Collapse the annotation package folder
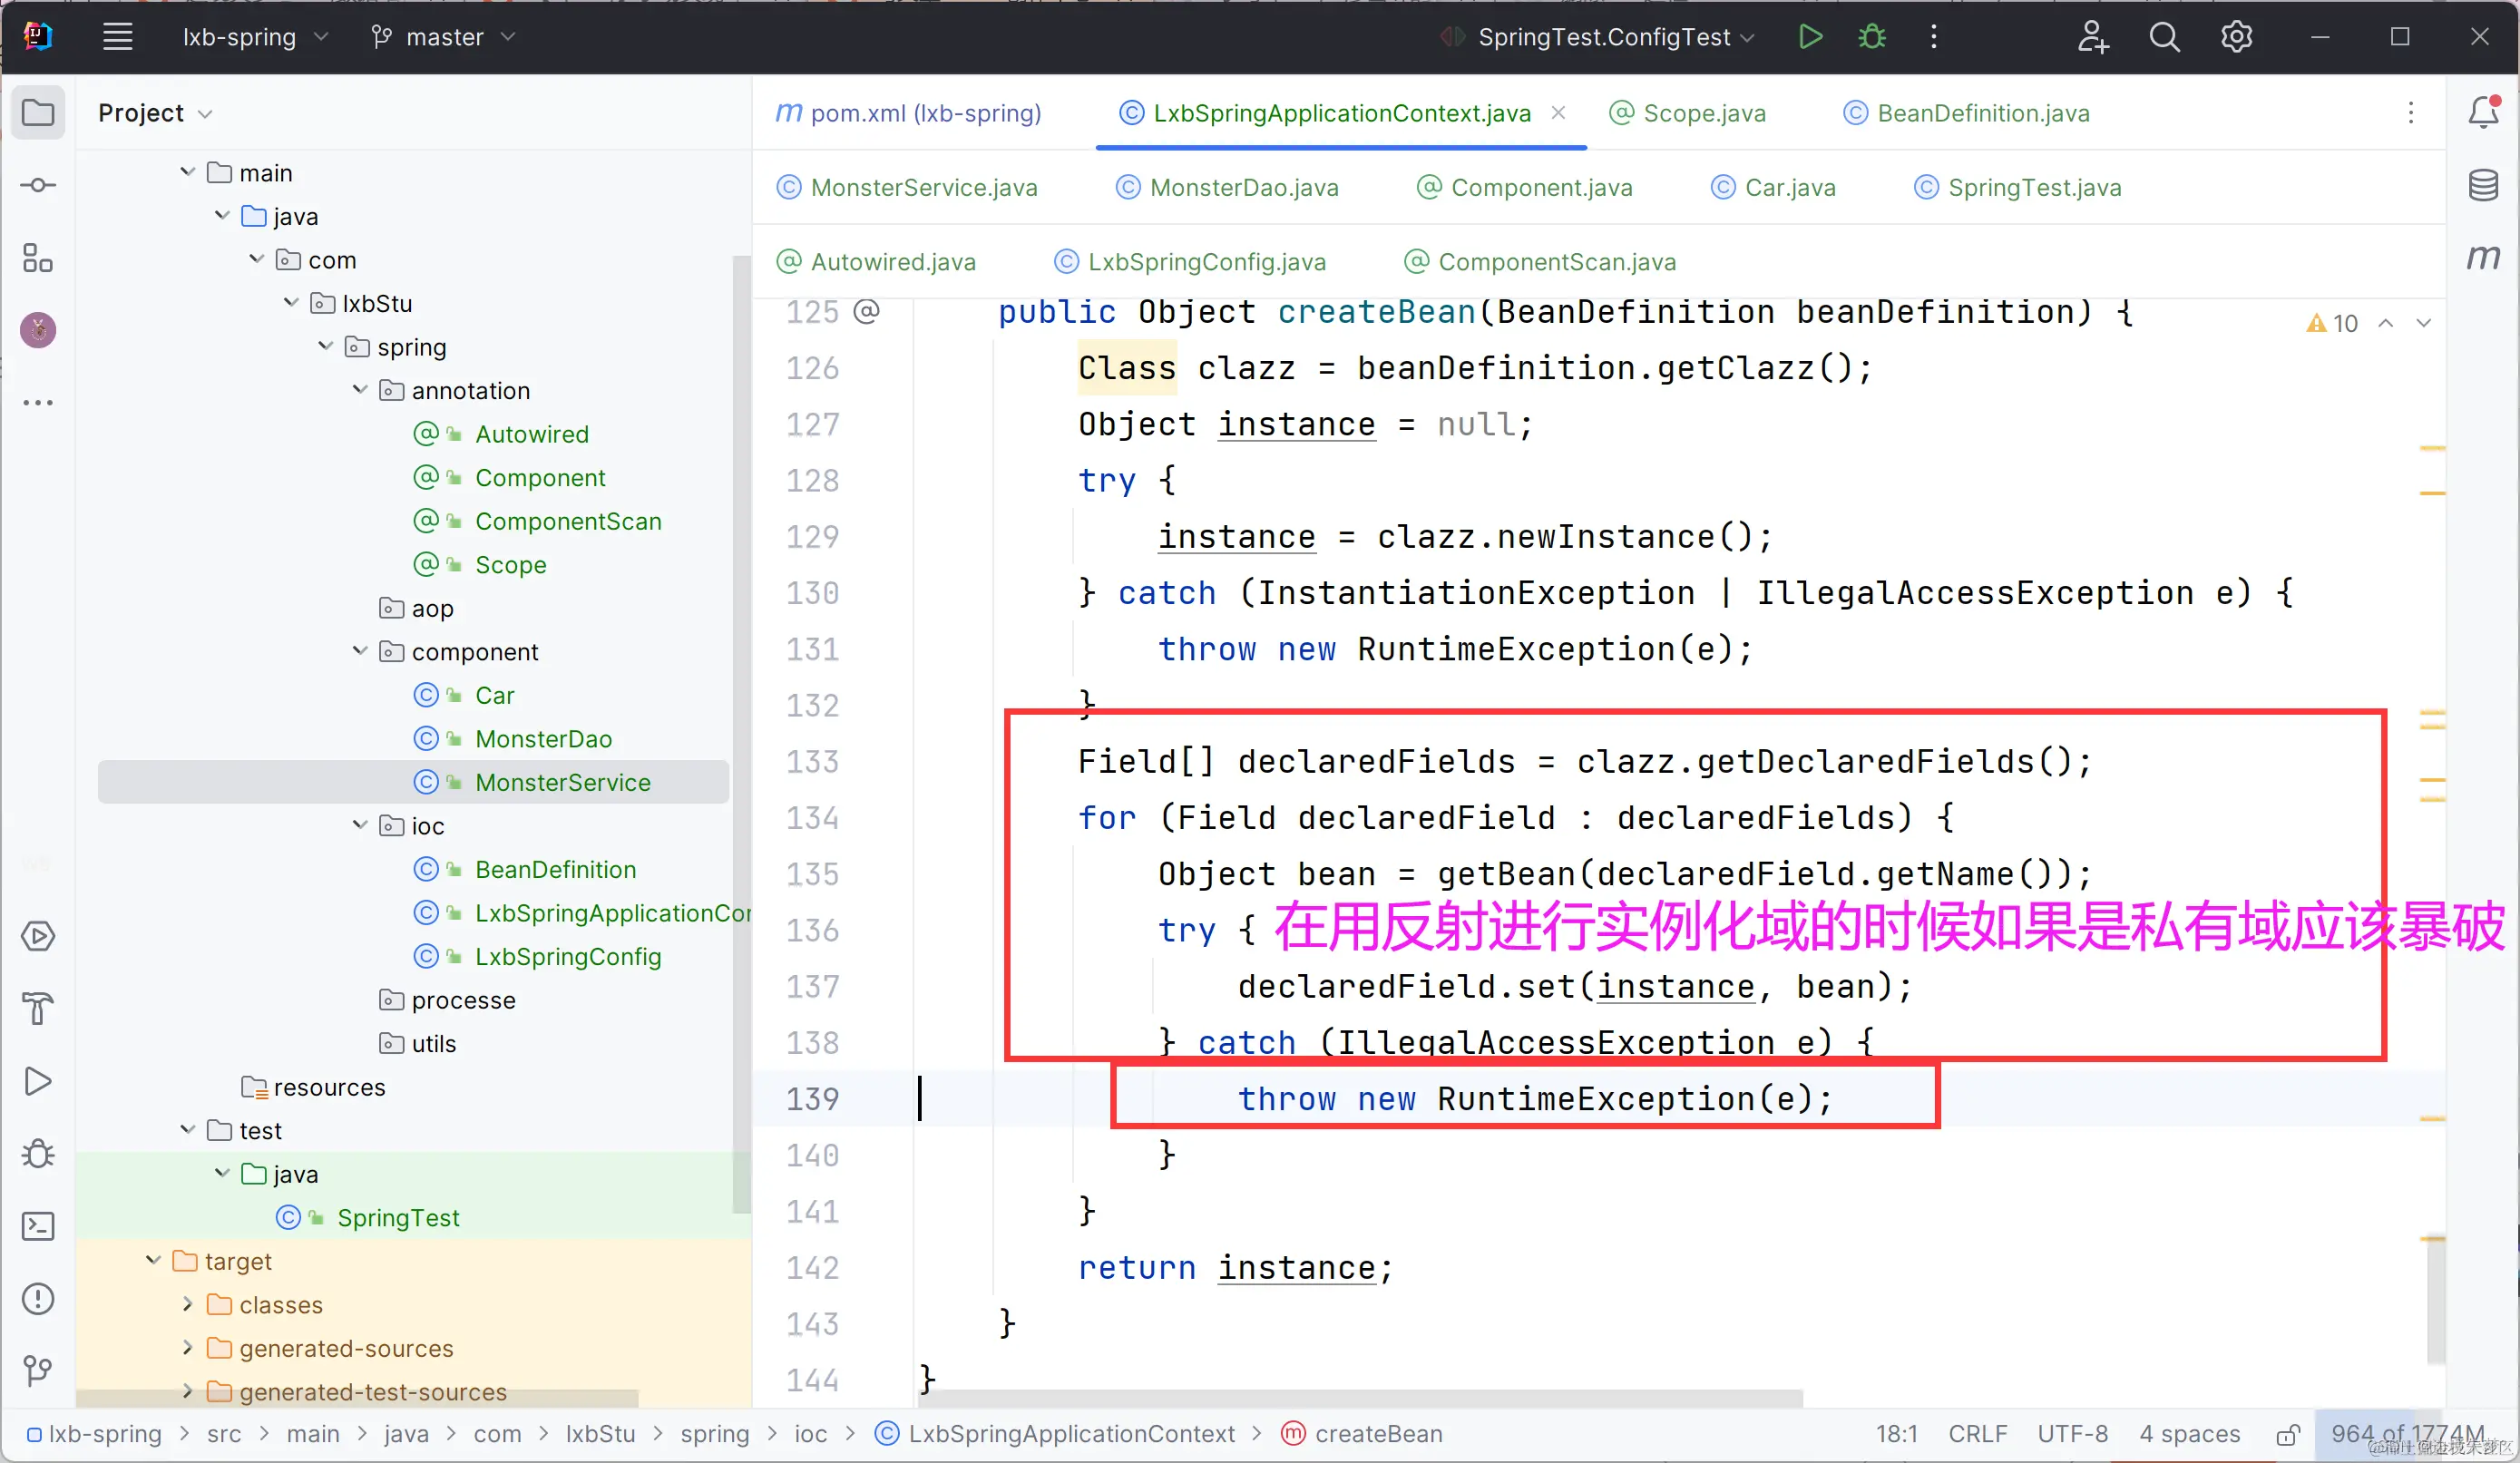 click(x=360, y=390)
